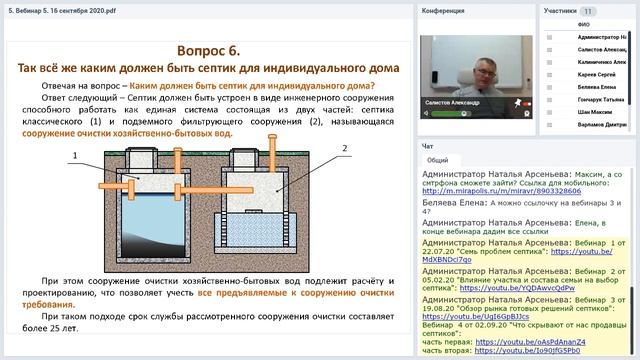
Task: Click the Вопрос 6. slide heading
Action: pyautogui.click(x=209, y=51)
